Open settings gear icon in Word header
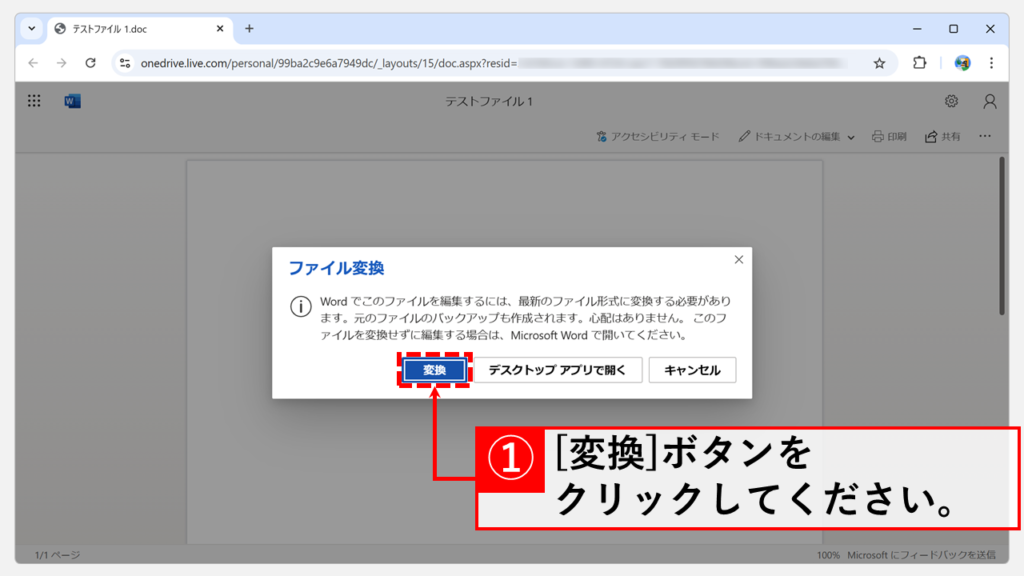 (951, 101)
